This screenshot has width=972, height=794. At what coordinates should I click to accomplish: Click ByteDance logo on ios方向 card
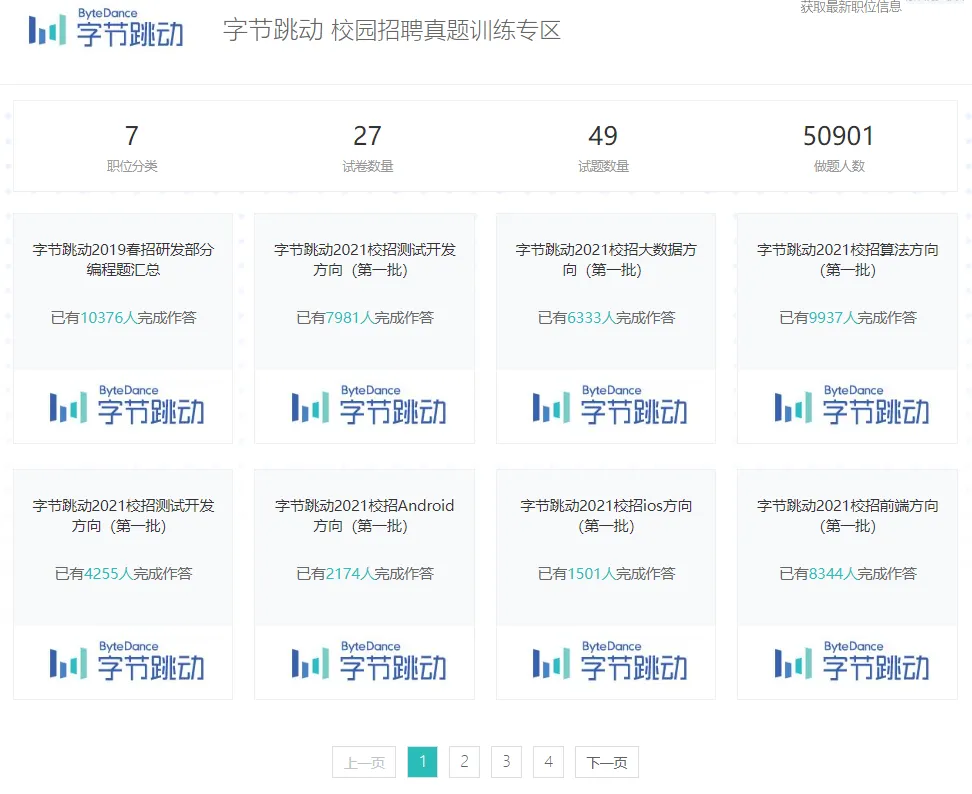pos(609,661)
